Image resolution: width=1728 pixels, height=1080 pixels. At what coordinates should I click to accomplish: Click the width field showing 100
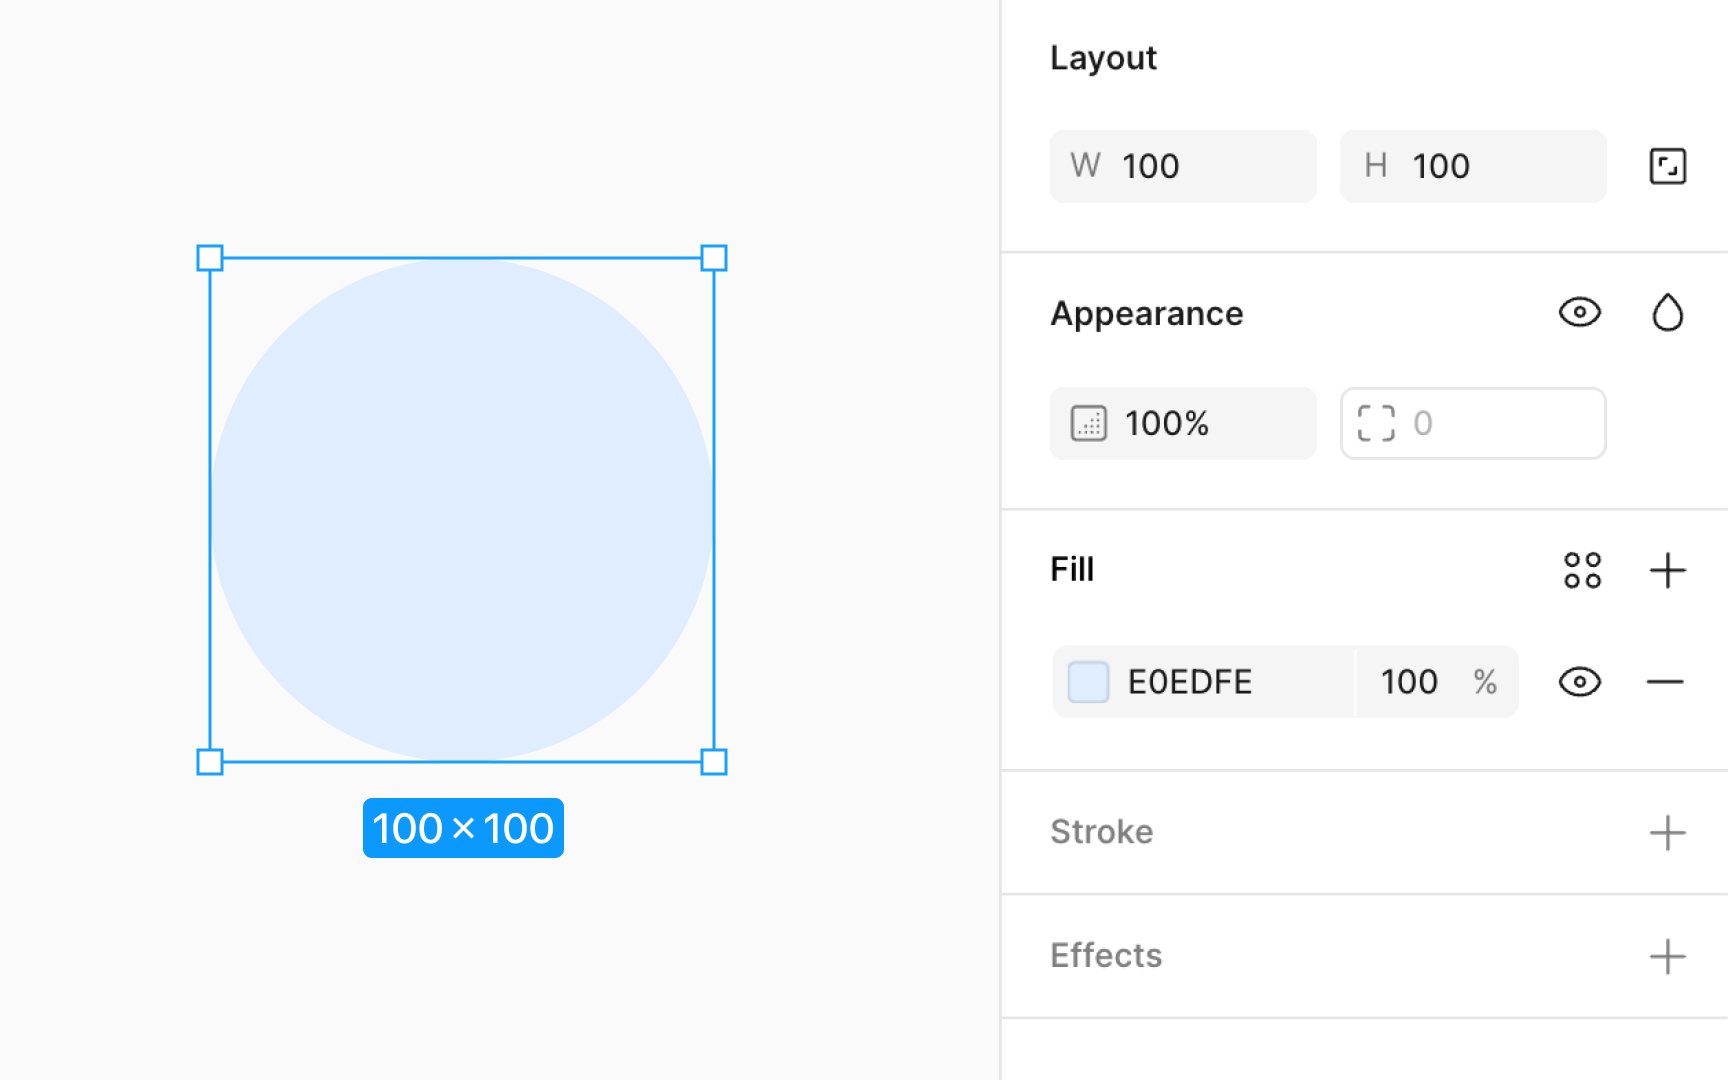tap(1183, 166)
